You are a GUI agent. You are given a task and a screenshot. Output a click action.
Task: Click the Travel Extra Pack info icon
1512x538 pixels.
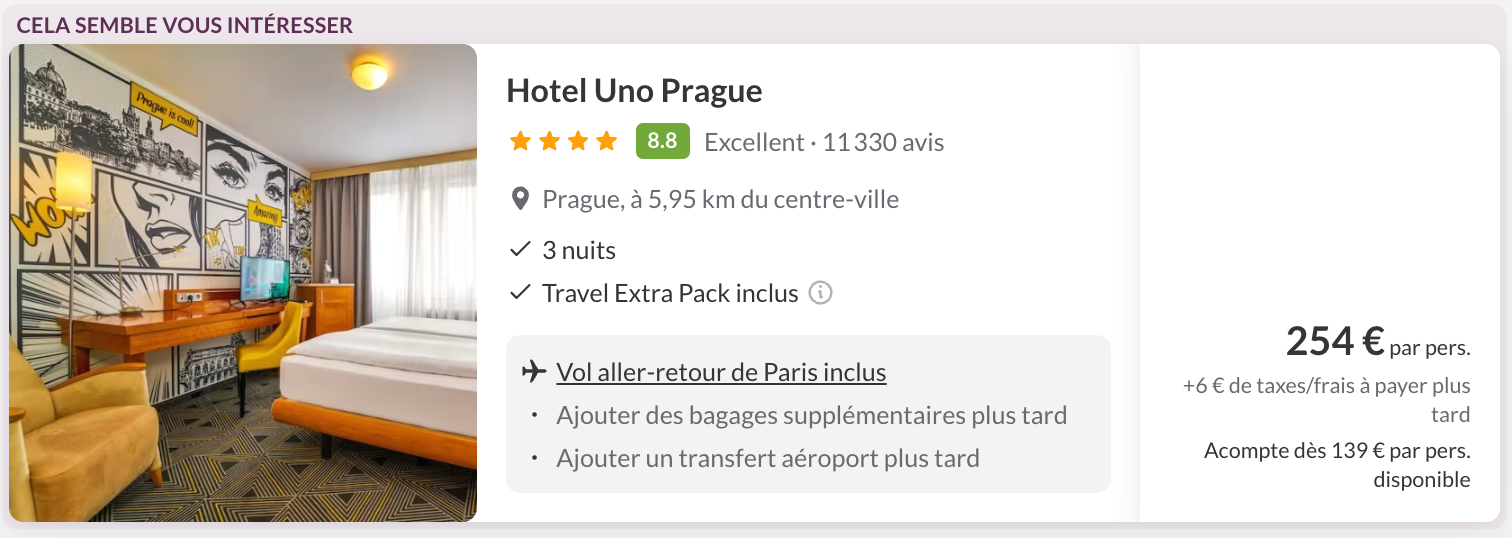(x=820, y=293)
